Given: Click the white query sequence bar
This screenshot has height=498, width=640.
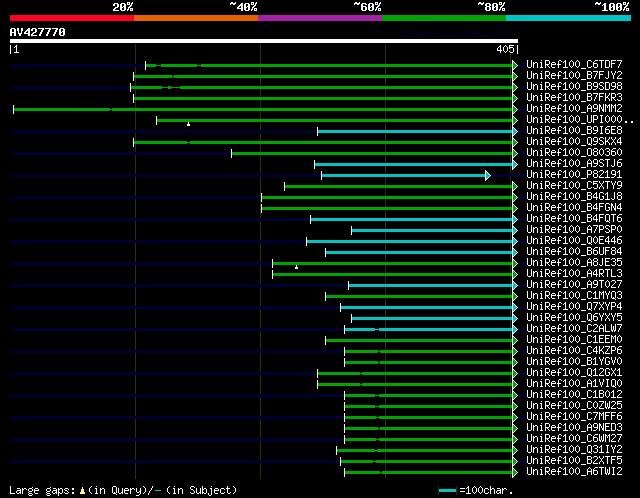Looking at the screenshot, I should (264, 41).
